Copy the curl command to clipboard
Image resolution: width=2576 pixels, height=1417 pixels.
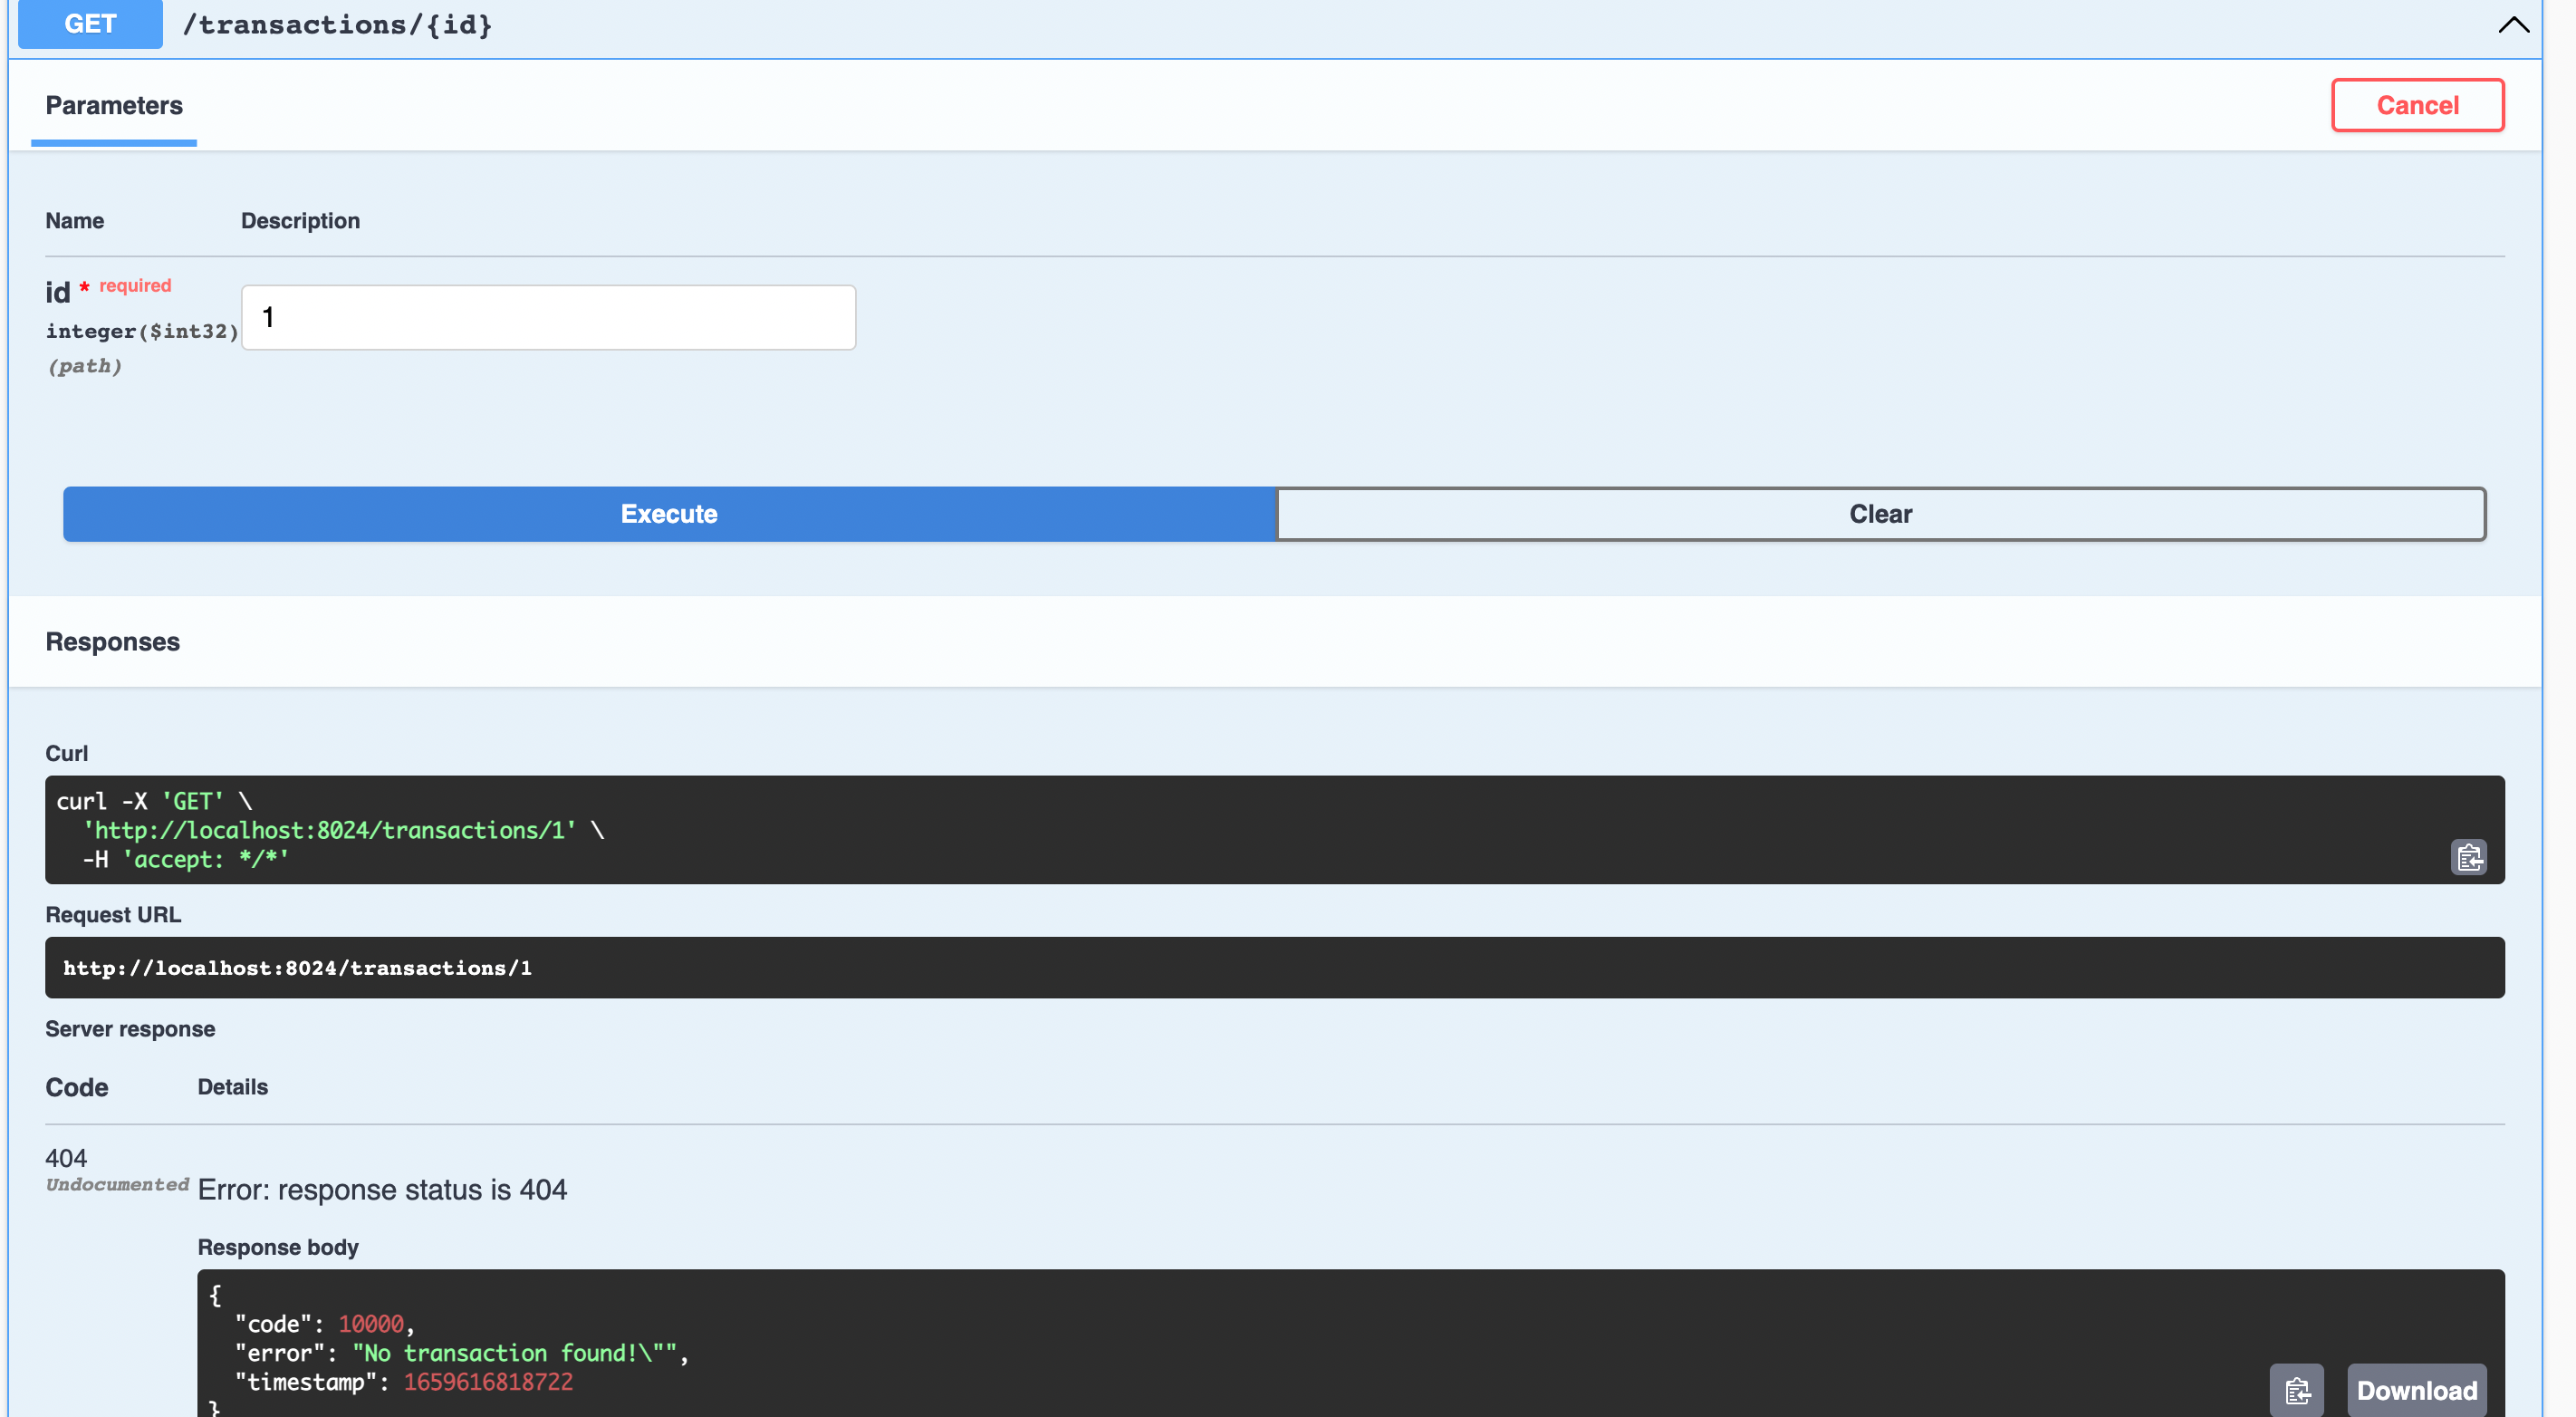(x=2468, y=857)
